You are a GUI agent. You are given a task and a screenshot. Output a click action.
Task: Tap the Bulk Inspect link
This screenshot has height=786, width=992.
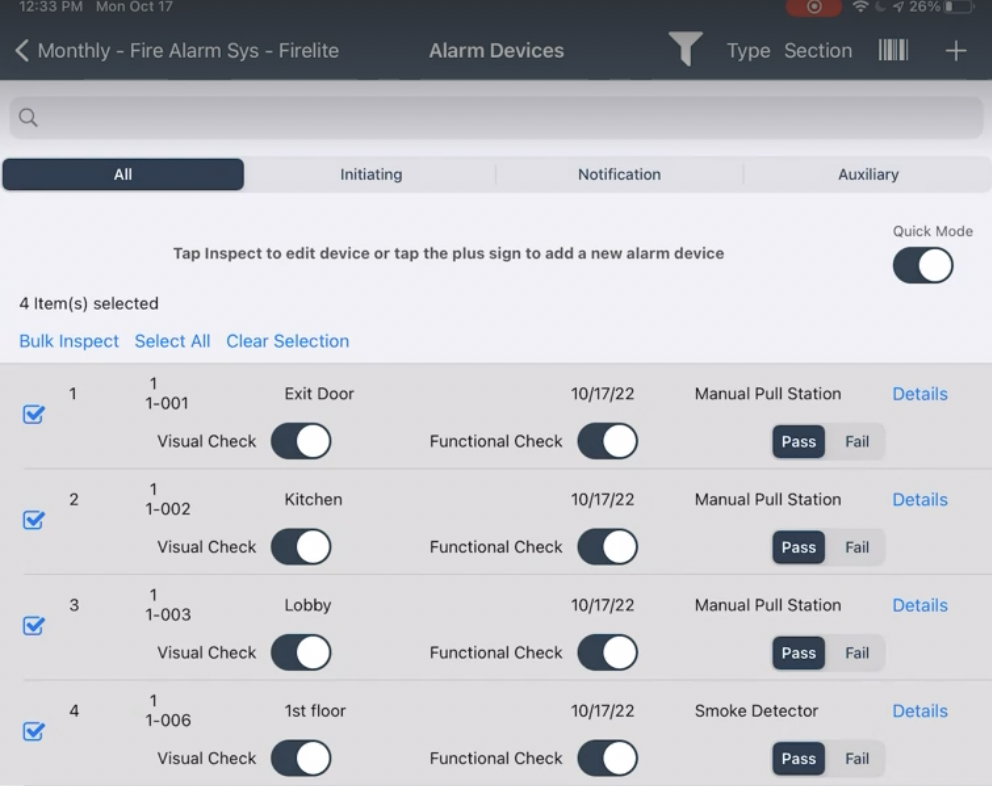pyautogui.click(x=69, y=341)
